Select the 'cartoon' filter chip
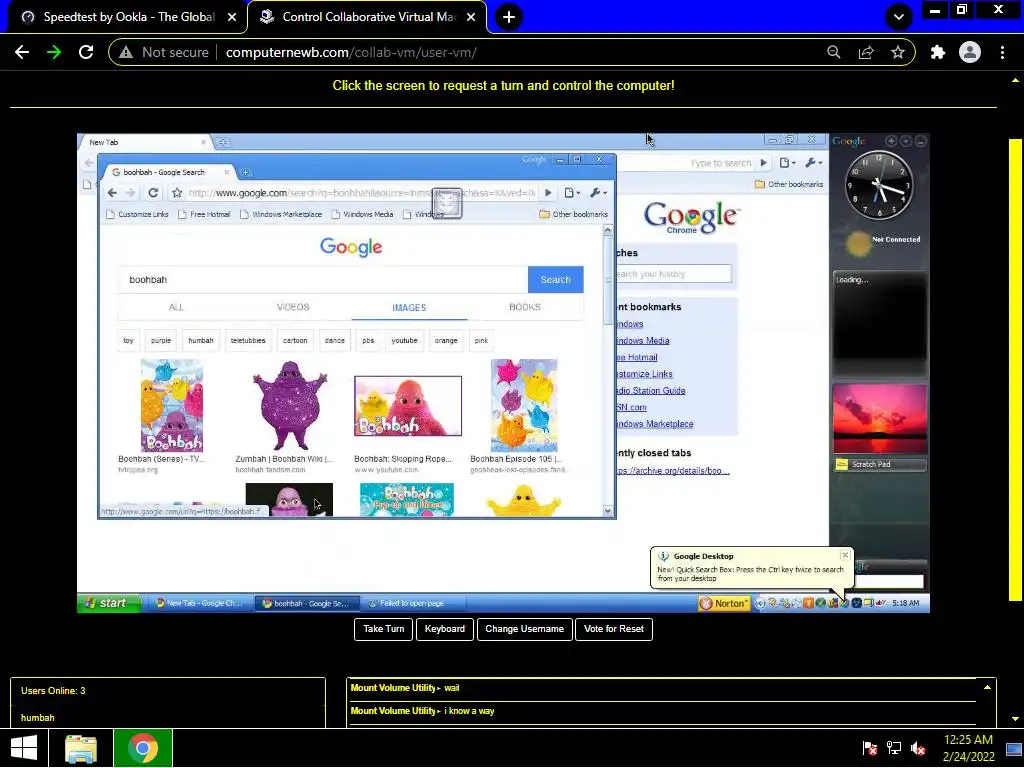 pos(295,340)
